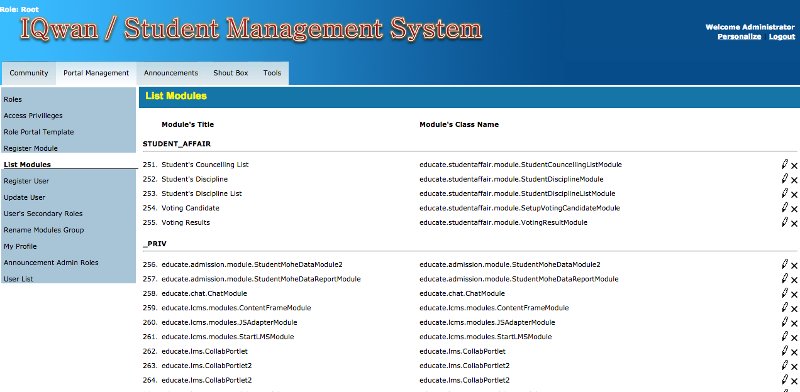The width and height of the screenshot is (800, 392).
Task: Delete module 253 Student's Discipline List
Action: [794, 194]
